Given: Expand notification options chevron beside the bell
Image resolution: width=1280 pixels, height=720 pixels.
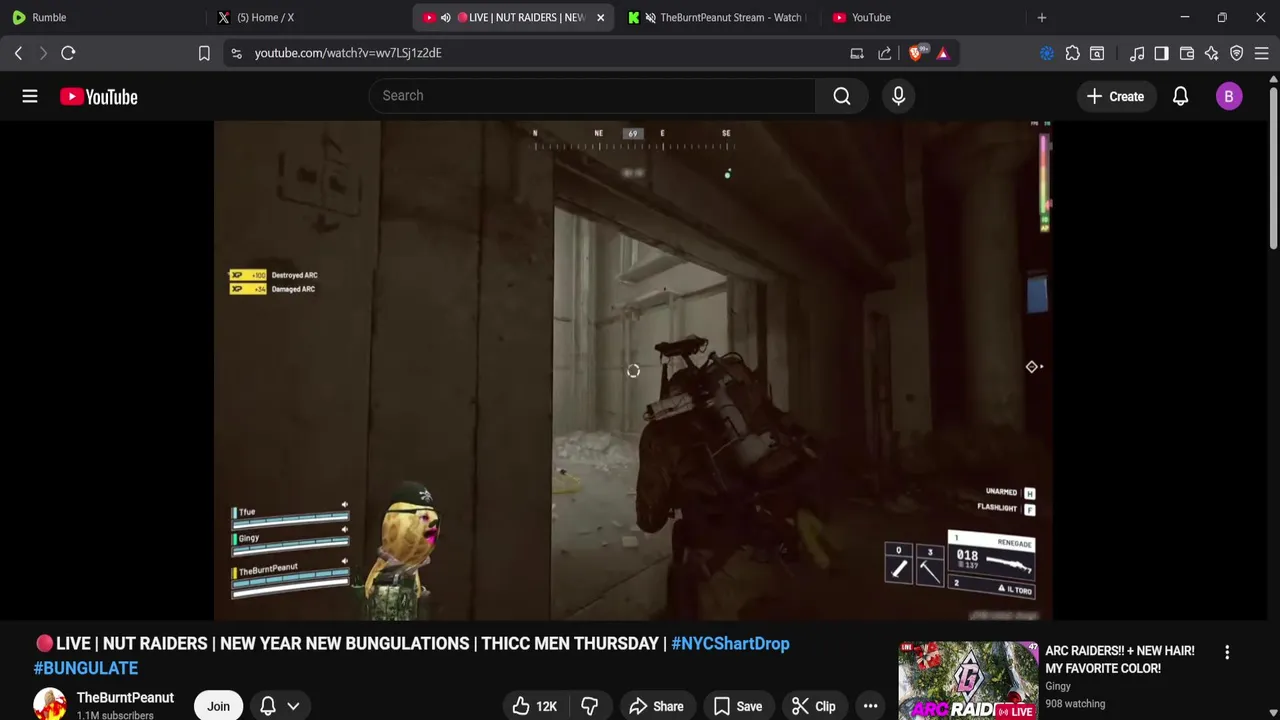Looking at the screenshot, I should [x=293, y=706].
